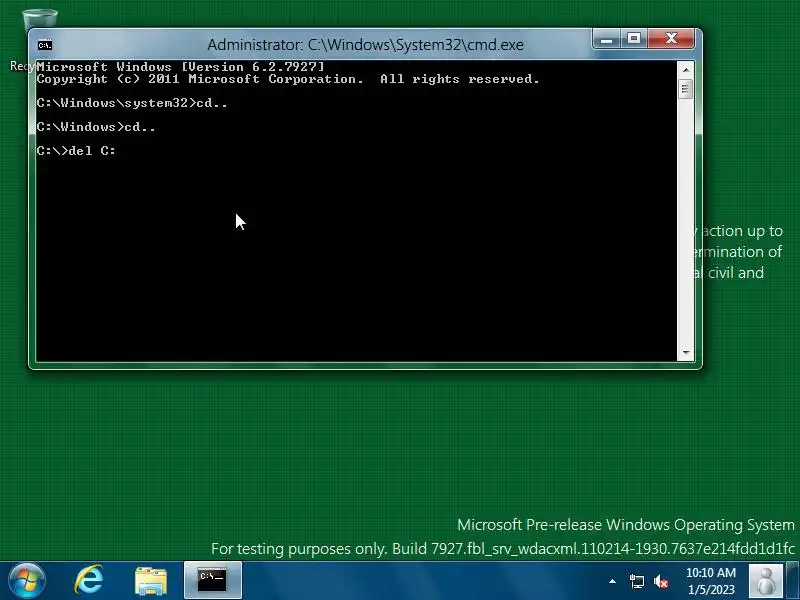Click the muted volume tray icon
Screen dimensions: 800x600
point(661,581)
